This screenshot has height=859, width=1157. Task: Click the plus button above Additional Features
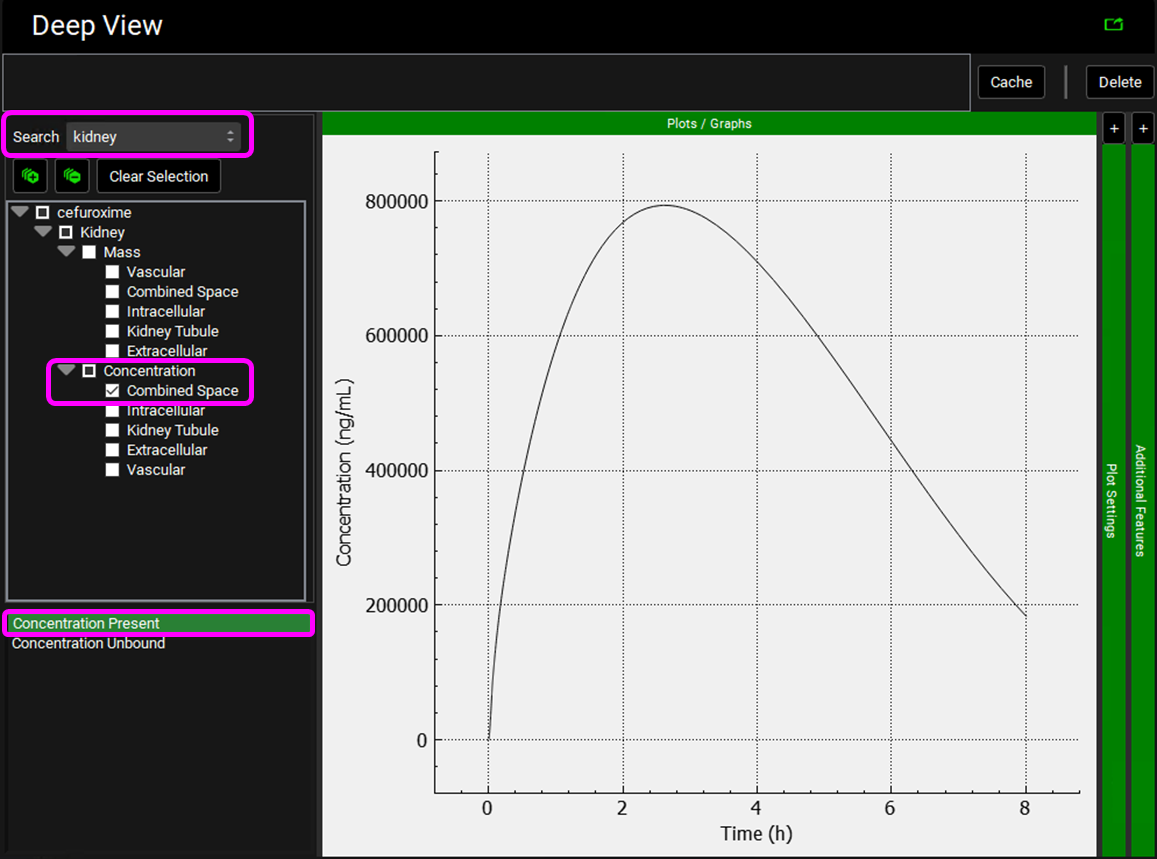1144,128
